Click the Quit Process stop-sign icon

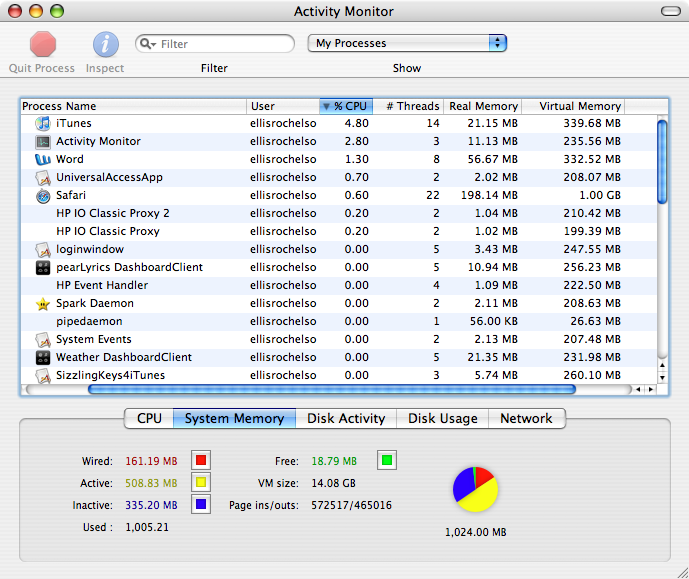[43, 44]
